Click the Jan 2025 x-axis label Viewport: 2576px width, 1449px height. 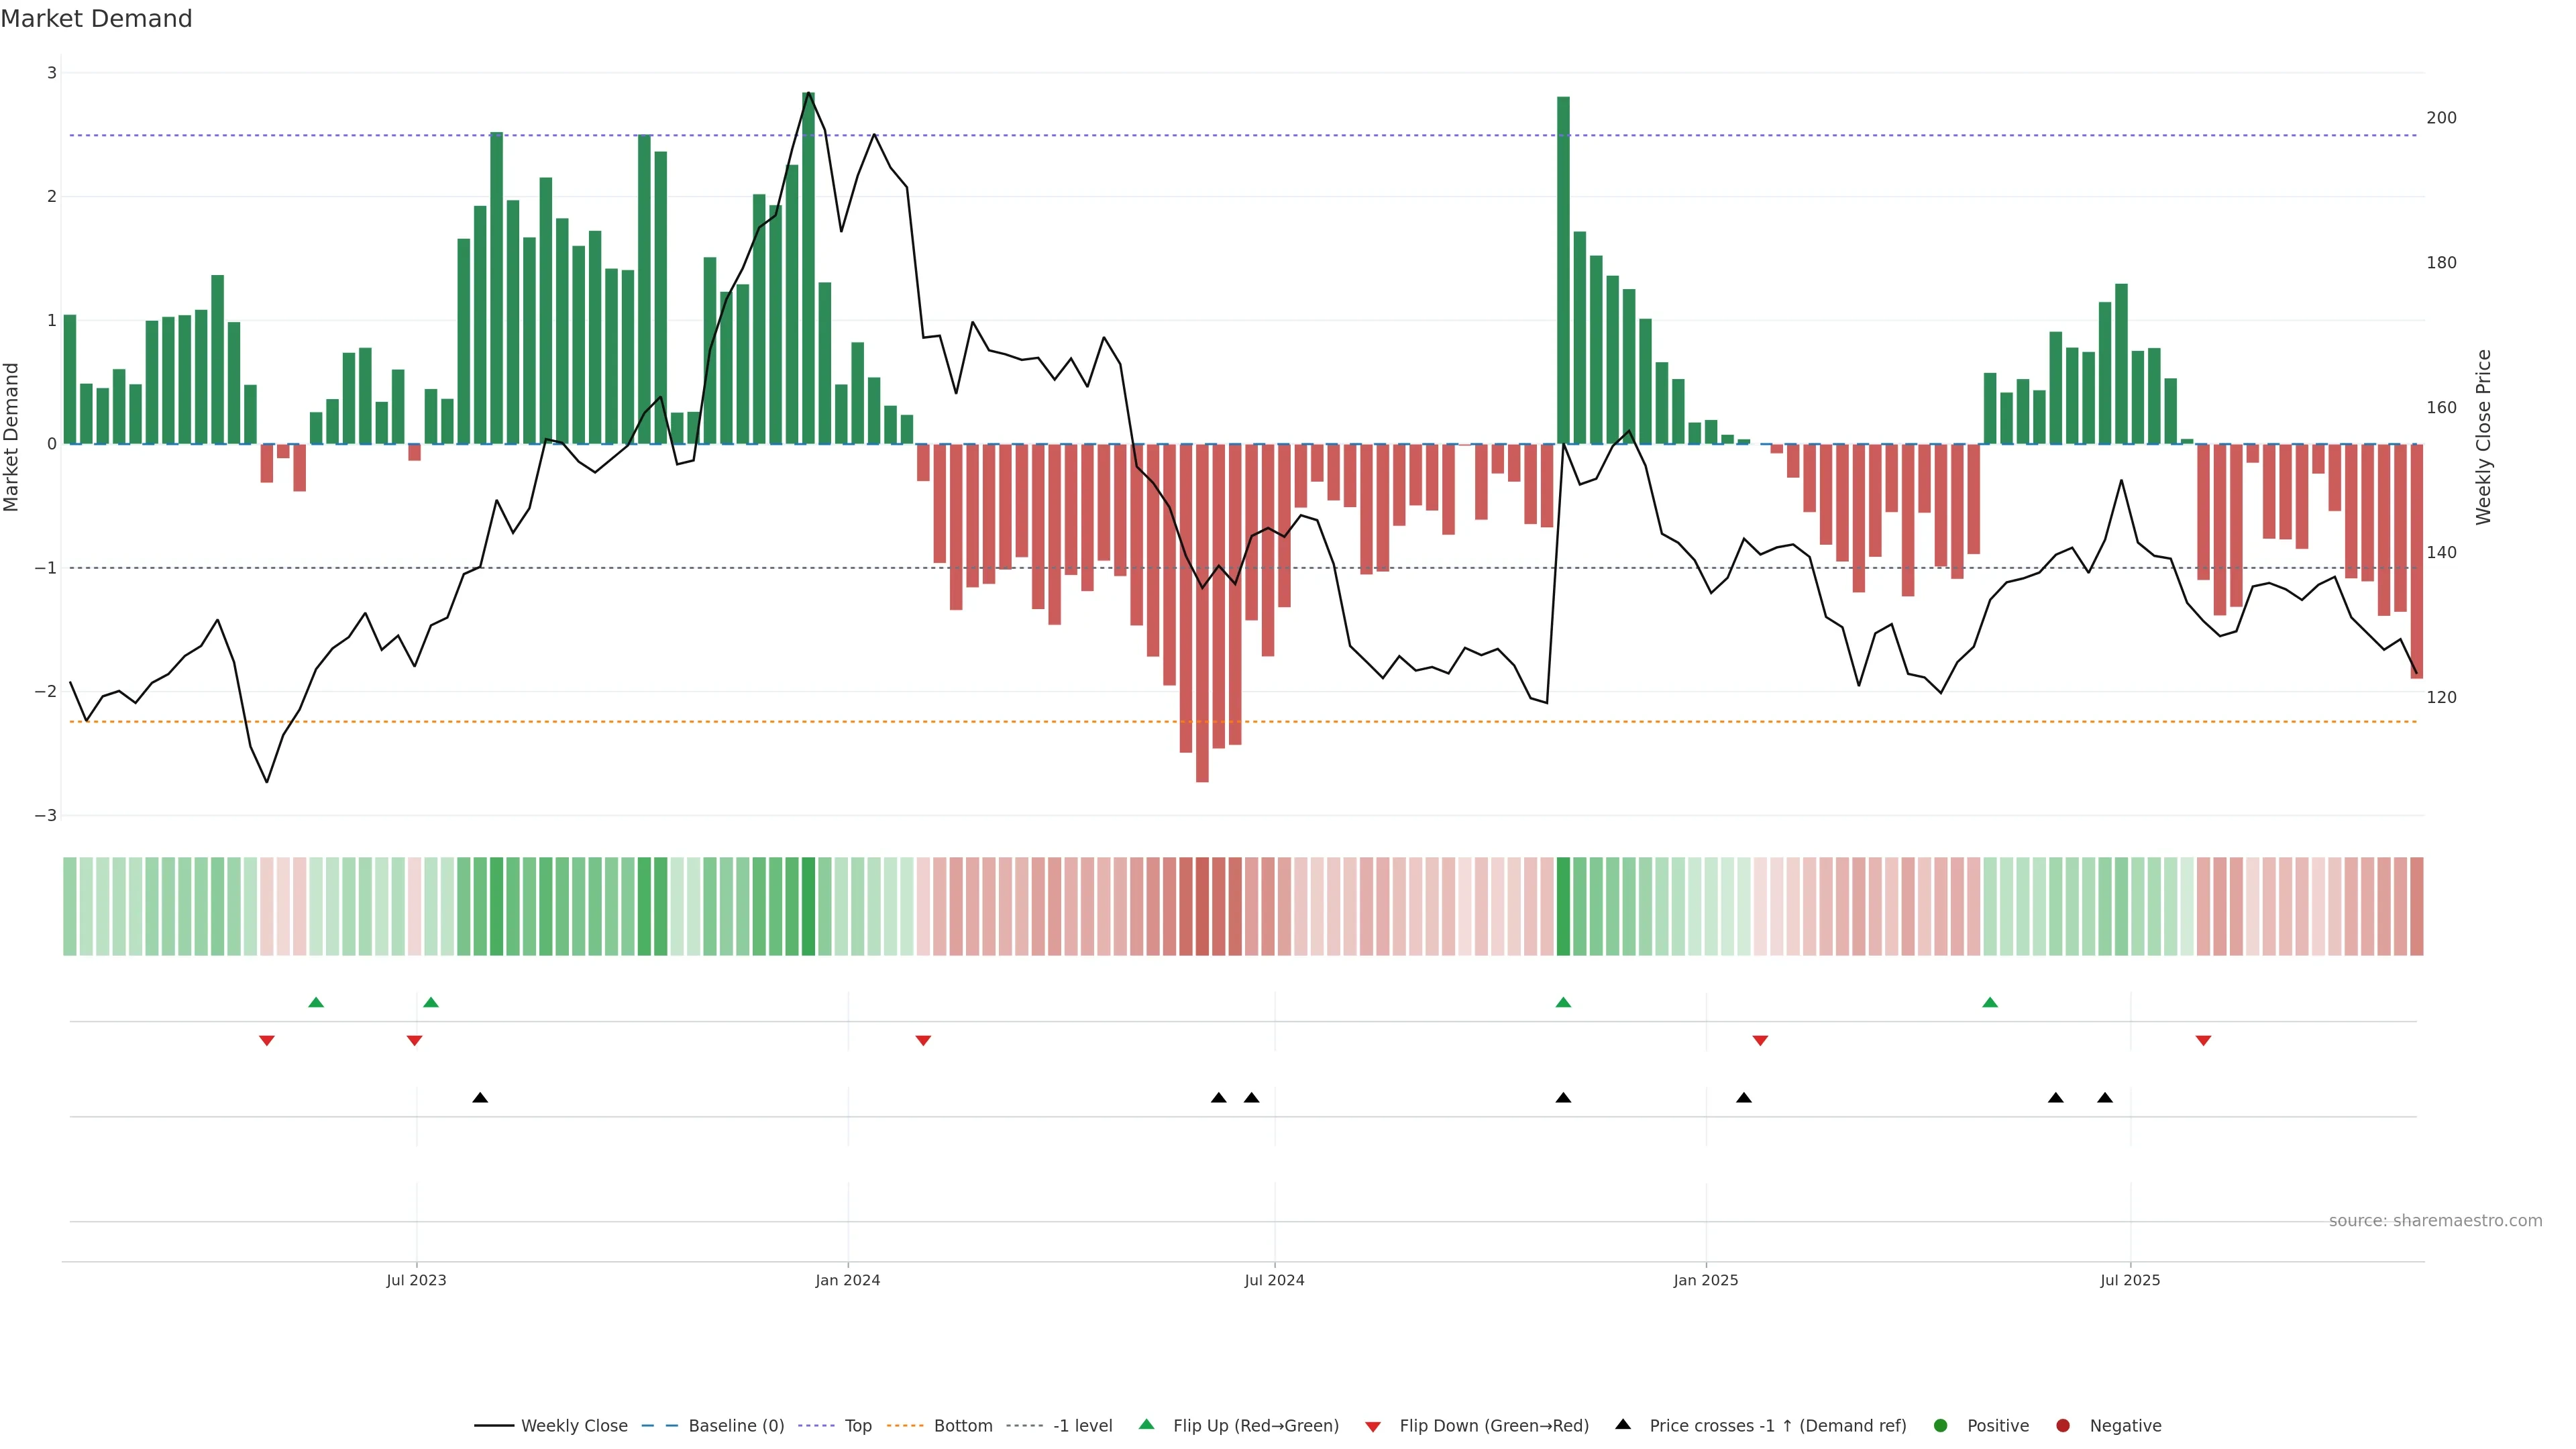pyautogui.click(x=1706, y=1280)
